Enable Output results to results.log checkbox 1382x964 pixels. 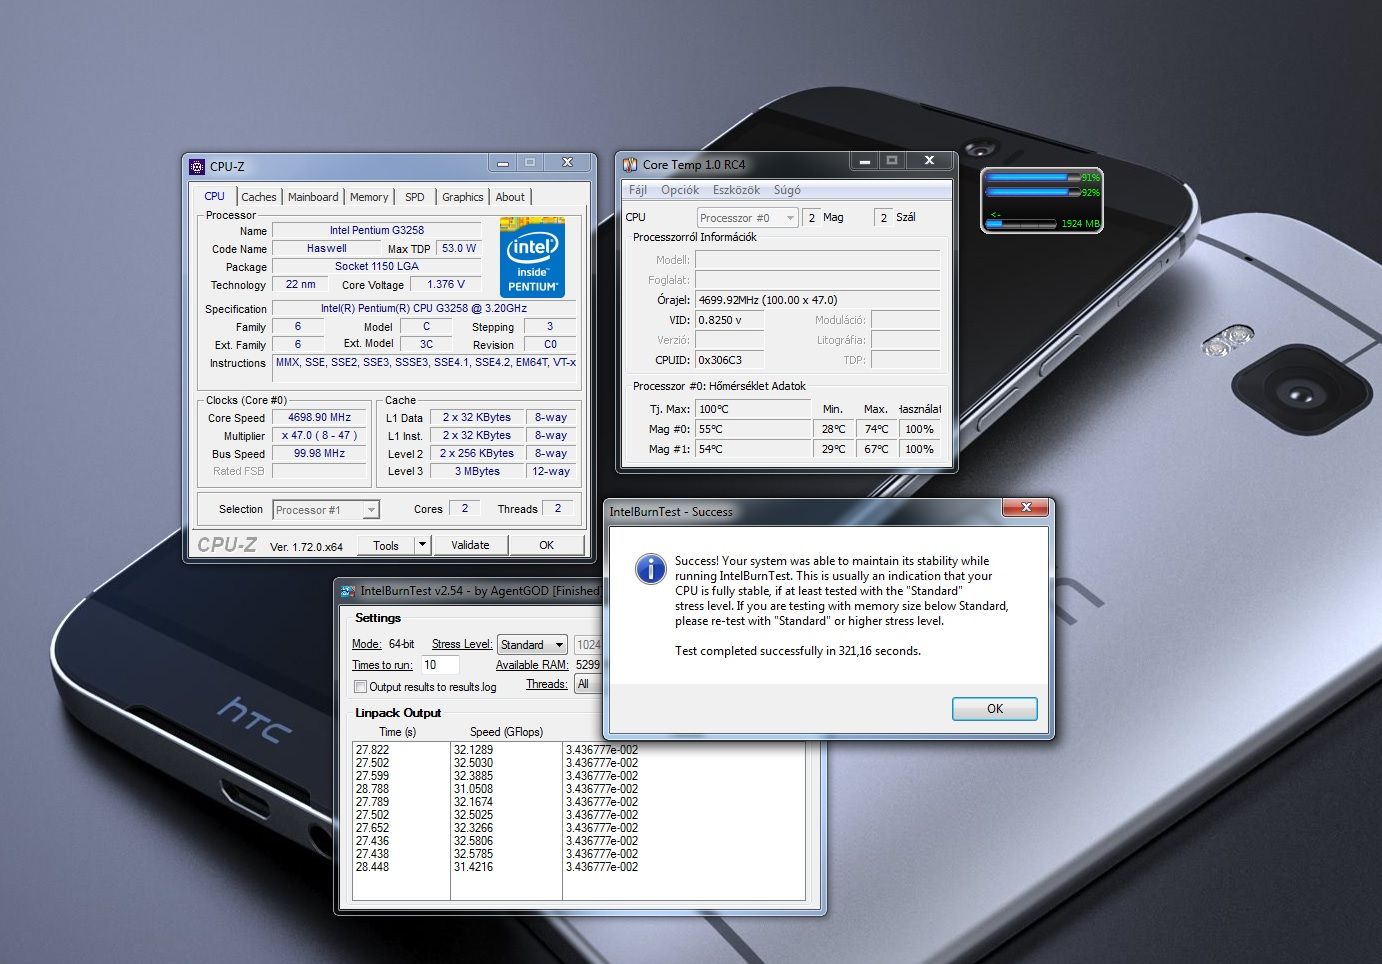(361, 687)
